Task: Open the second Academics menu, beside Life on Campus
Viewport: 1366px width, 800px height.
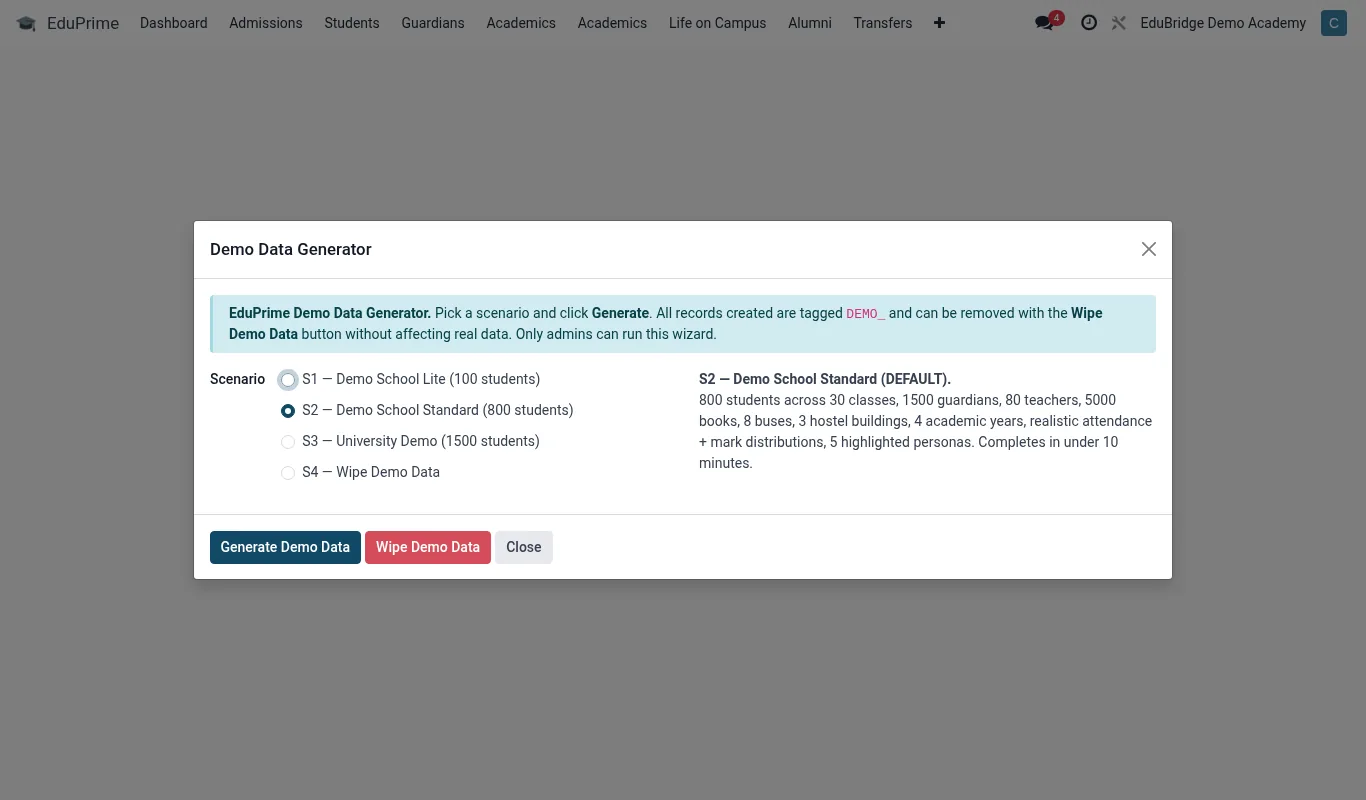Action: click(x=612, y=23)
